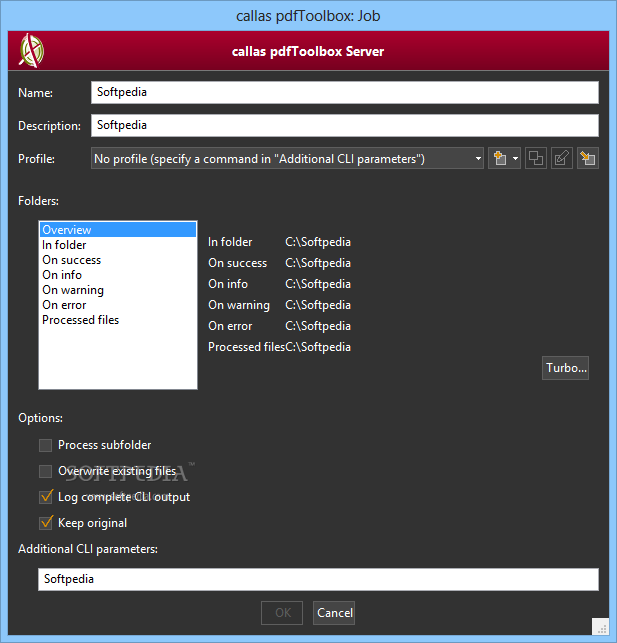Click the callas pdfToolbox logo icon
Screen dimensions: 617x643
point(31,51)
